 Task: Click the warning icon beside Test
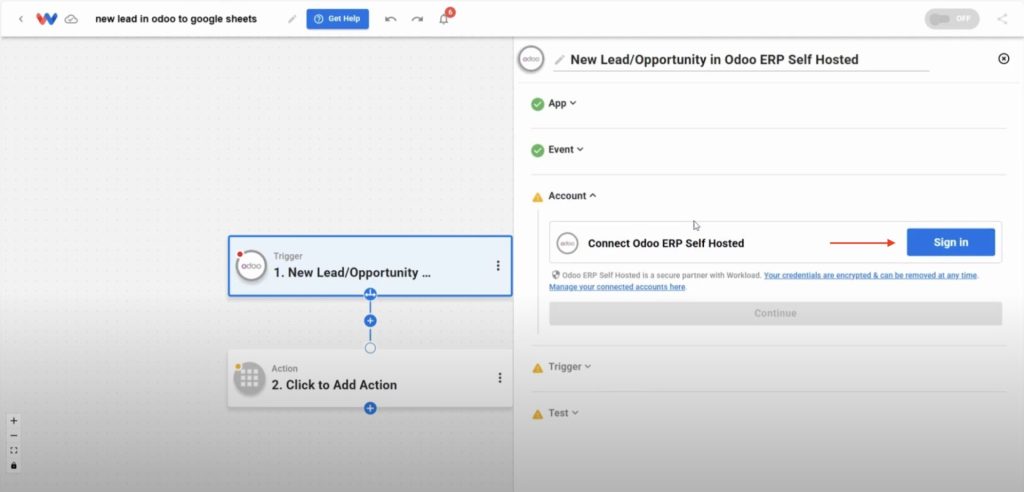(x=537, y=414)
